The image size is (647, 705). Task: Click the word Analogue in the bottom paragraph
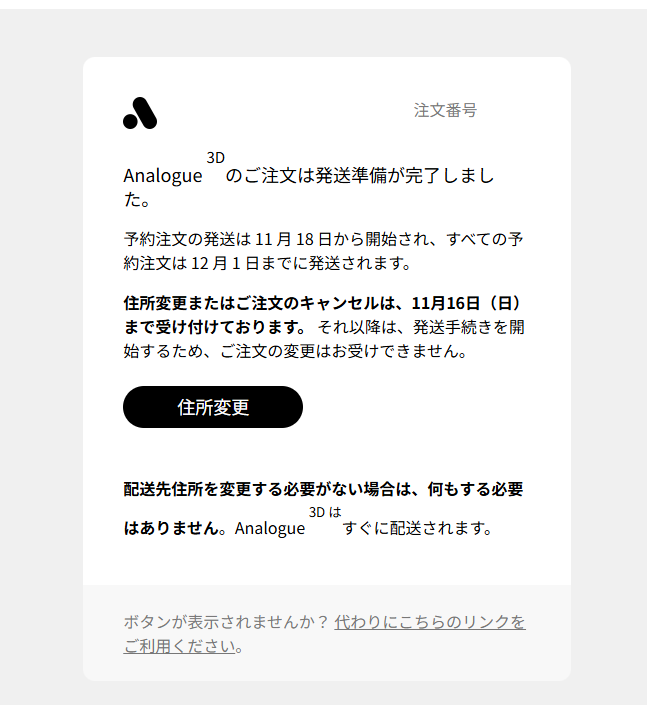tap(270, 528)
